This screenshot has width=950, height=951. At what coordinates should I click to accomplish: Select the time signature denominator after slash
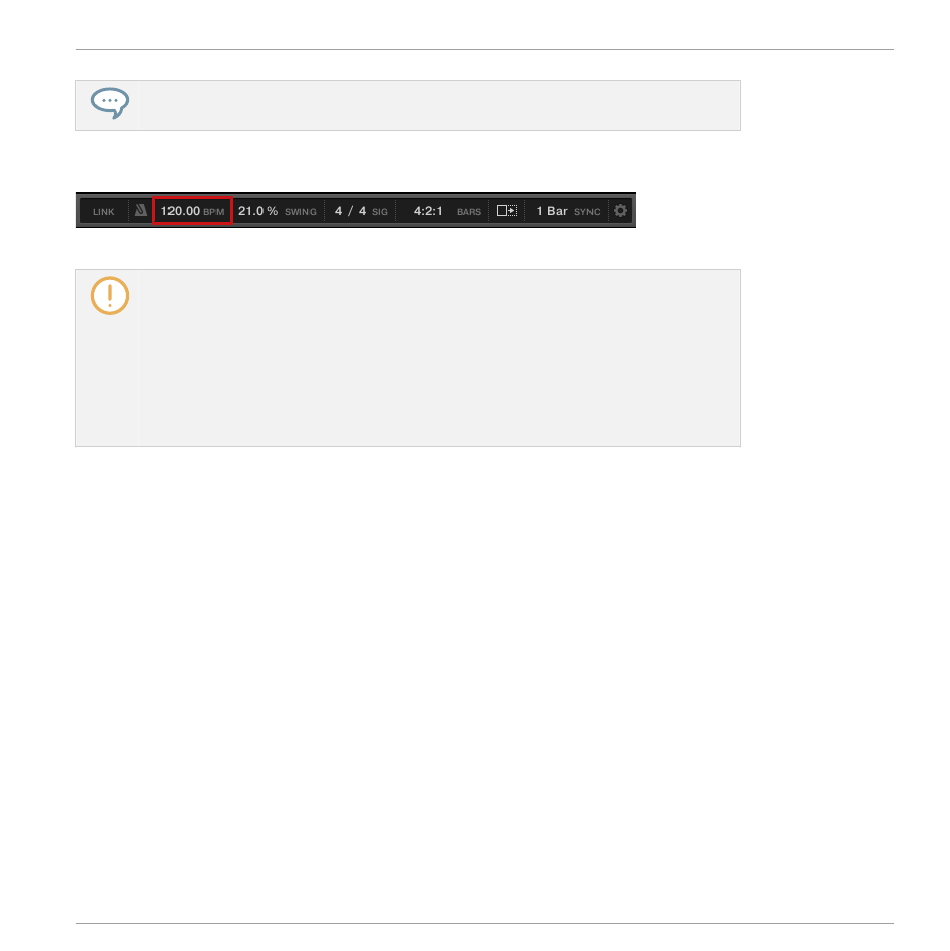(362, 211)
